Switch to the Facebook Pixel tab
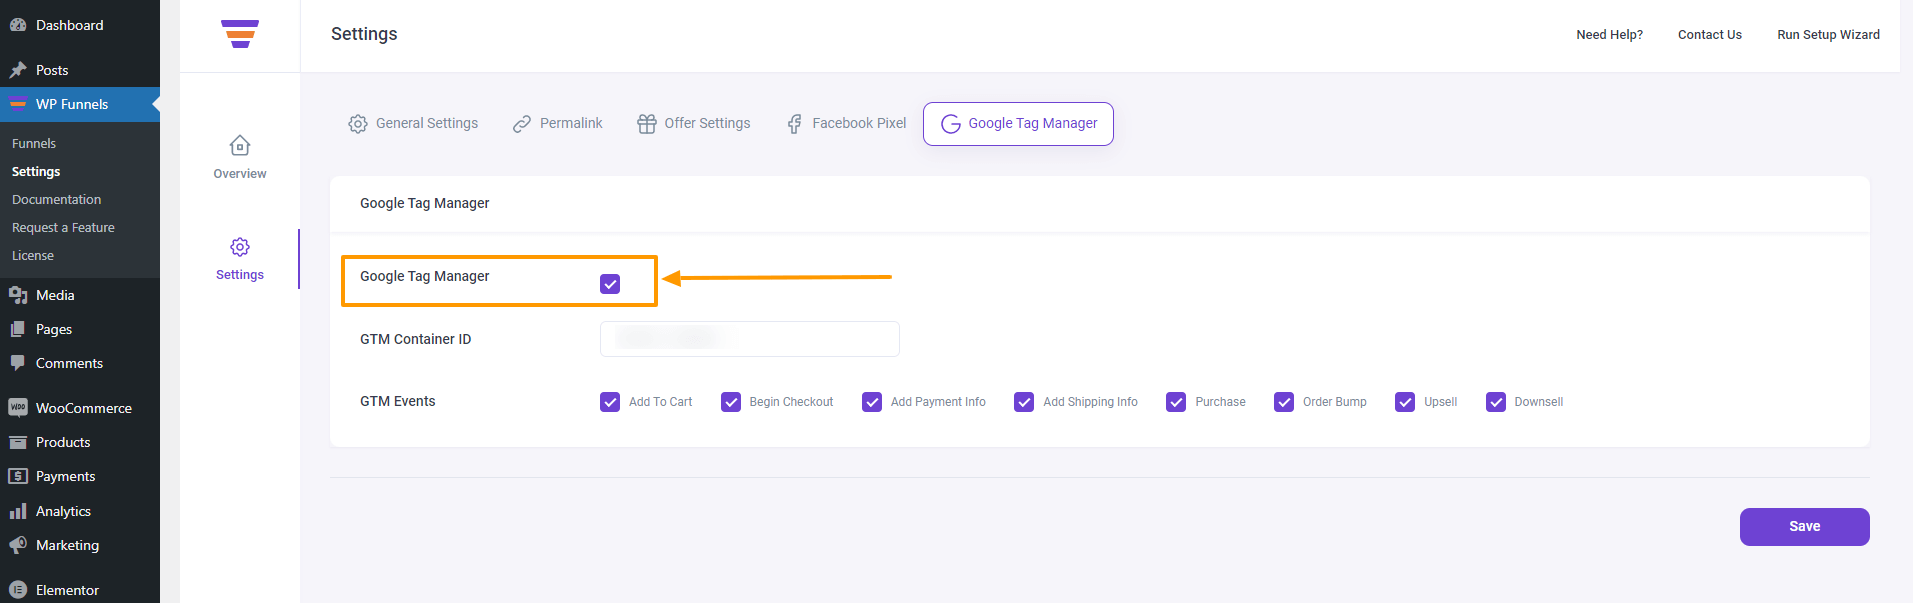This screenshot has height=603, width=1913. 846,124
